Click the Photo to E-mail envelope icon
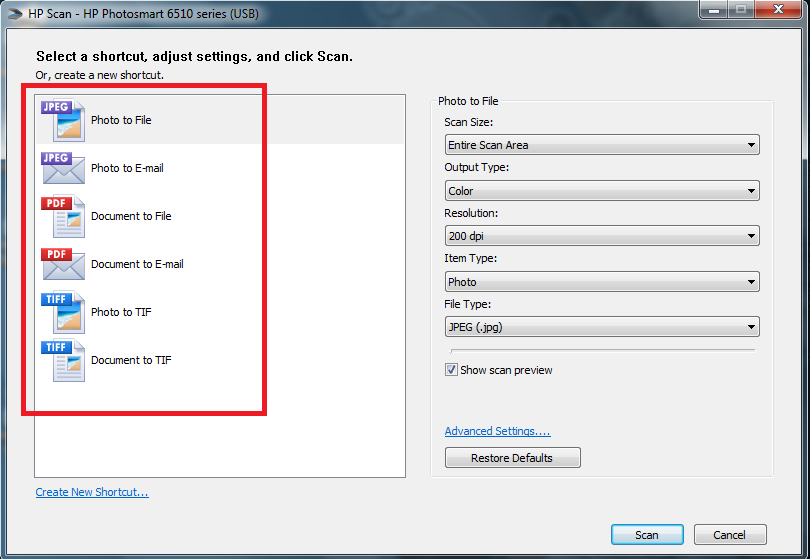Screen dimensions: 810x559 coord(63,168)
